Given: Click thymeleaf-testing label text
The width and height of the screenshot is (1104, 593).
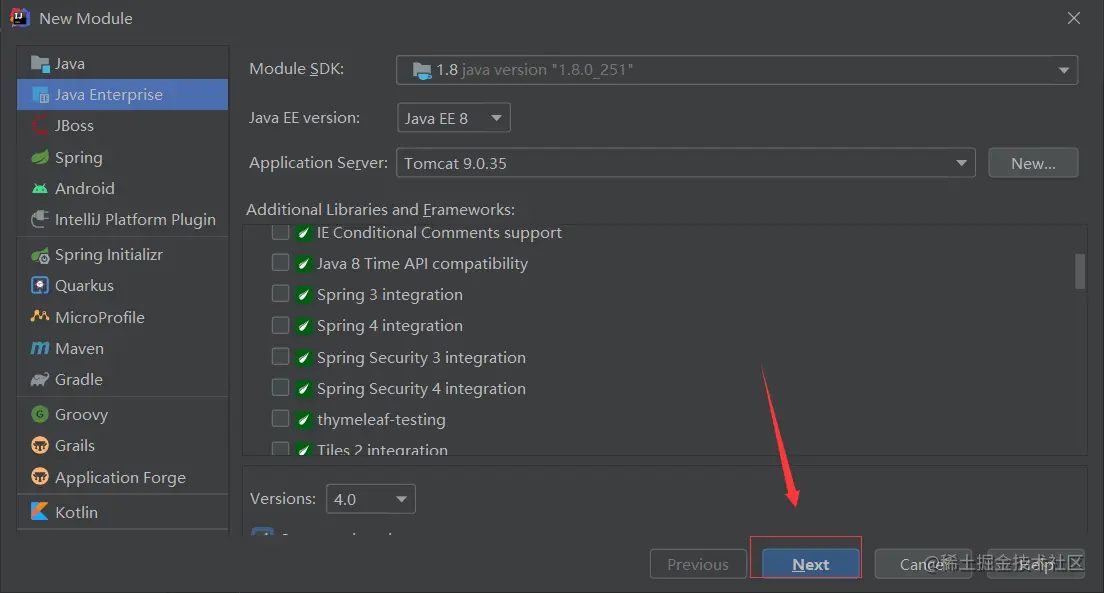Looking at the screenshot, I should coord(381,420).
